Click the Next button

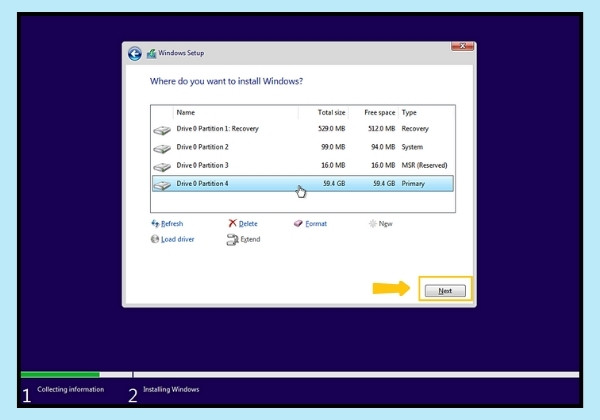(445, 291)
